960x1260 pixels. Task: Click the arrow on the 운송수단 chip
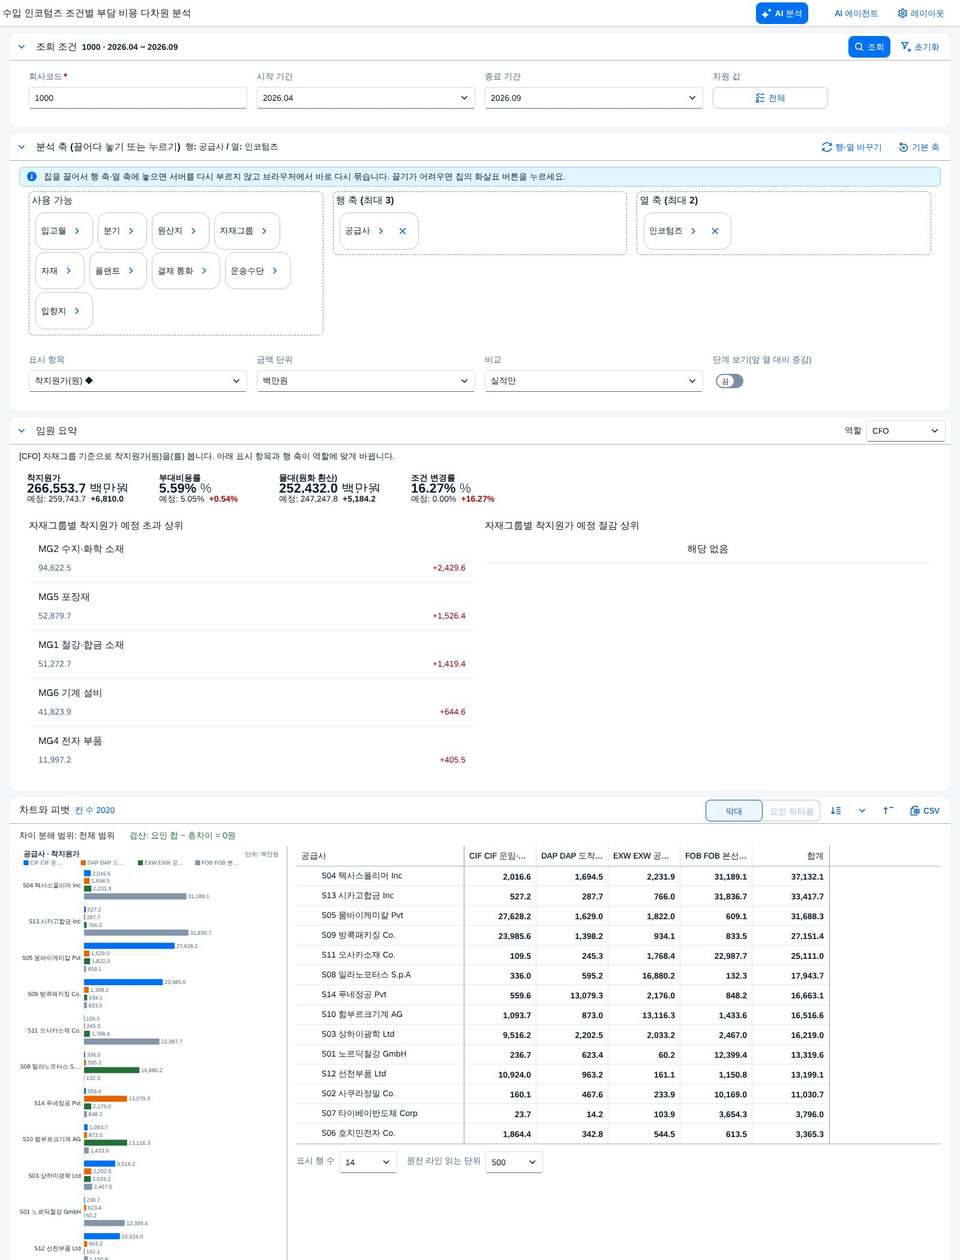click(x=275, y=271)
